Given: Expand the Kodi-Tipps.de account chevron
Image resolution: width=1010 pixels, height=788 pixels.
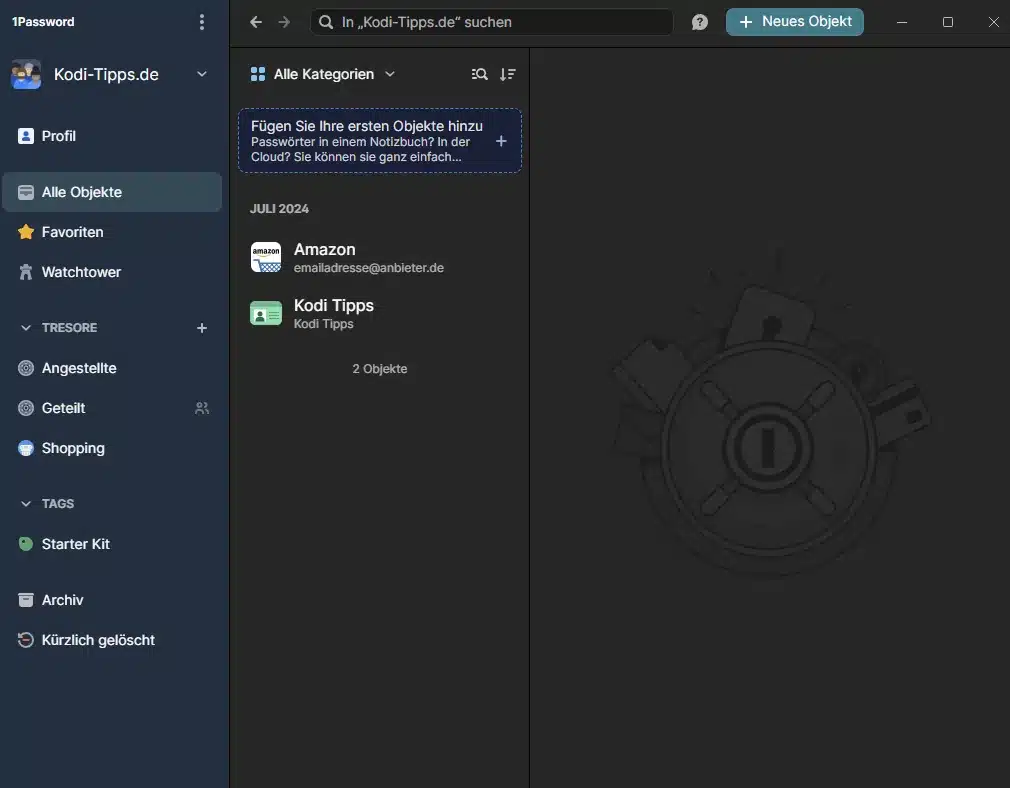Looking at the screenshot, I should [x=202, y=74].
